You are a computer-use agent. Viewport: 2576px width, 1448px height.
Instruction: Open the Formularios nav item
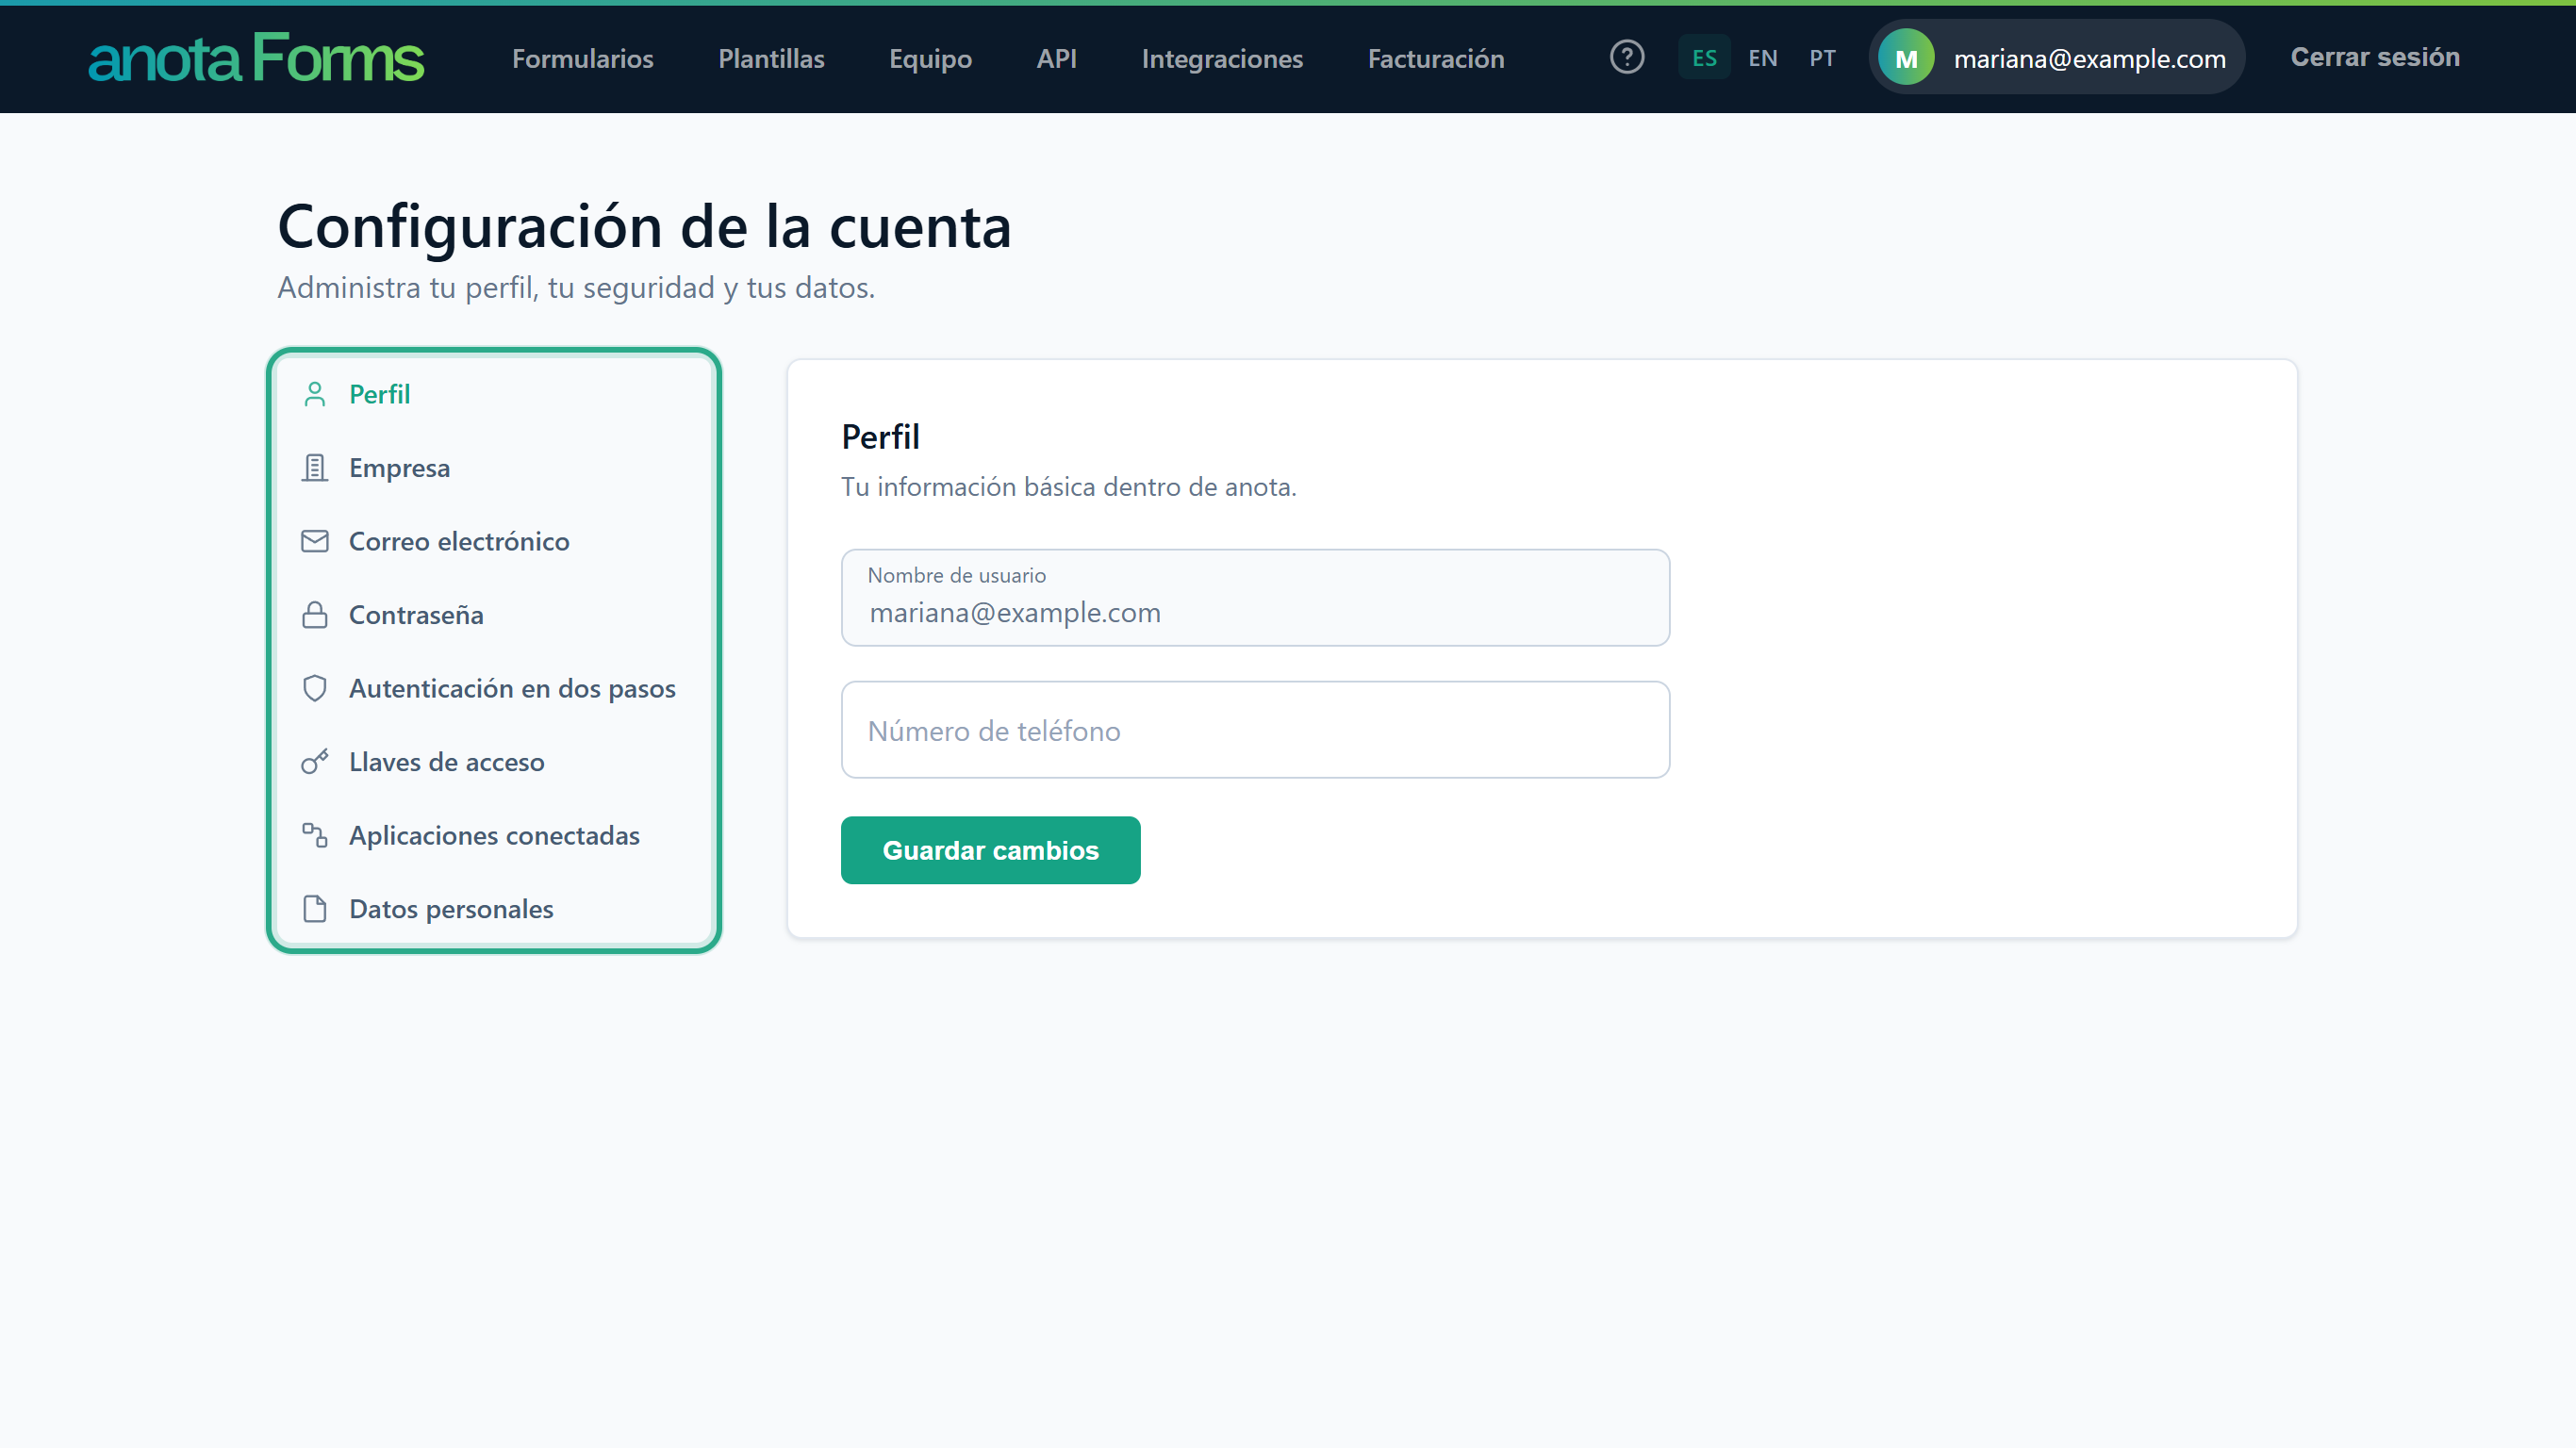tap(583, 58)
